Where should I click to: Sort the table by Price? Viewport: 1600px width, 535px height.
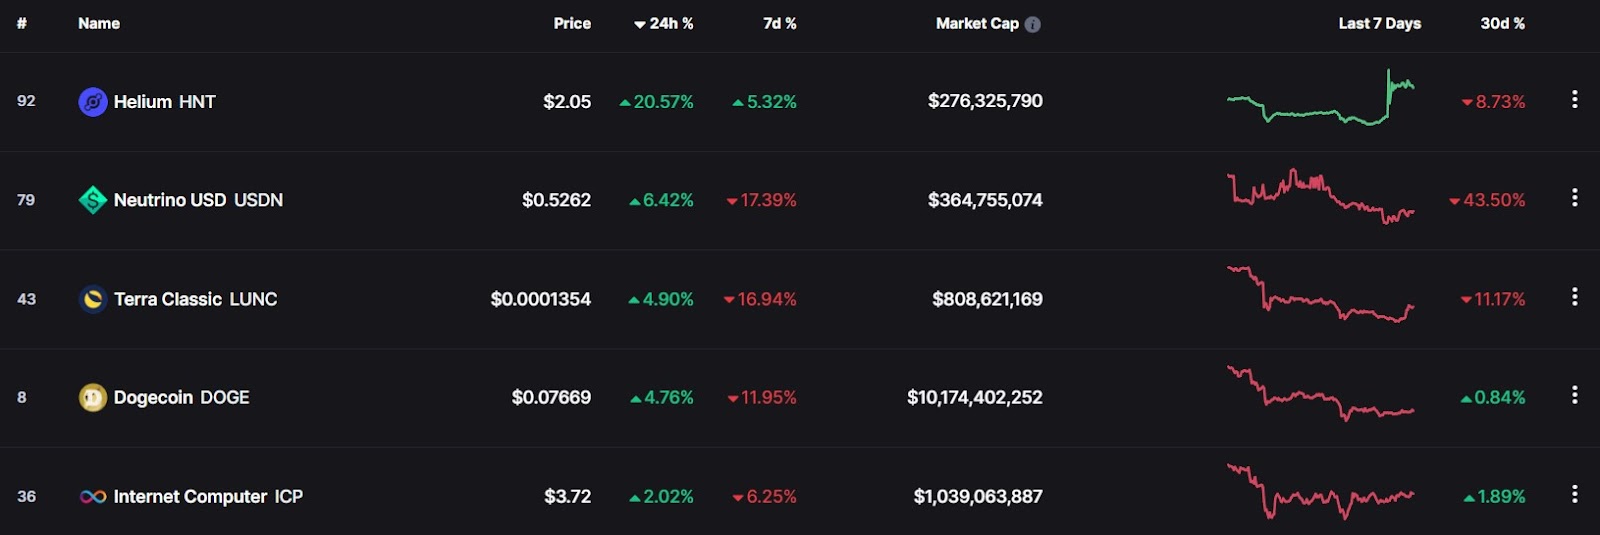(572, 24)
